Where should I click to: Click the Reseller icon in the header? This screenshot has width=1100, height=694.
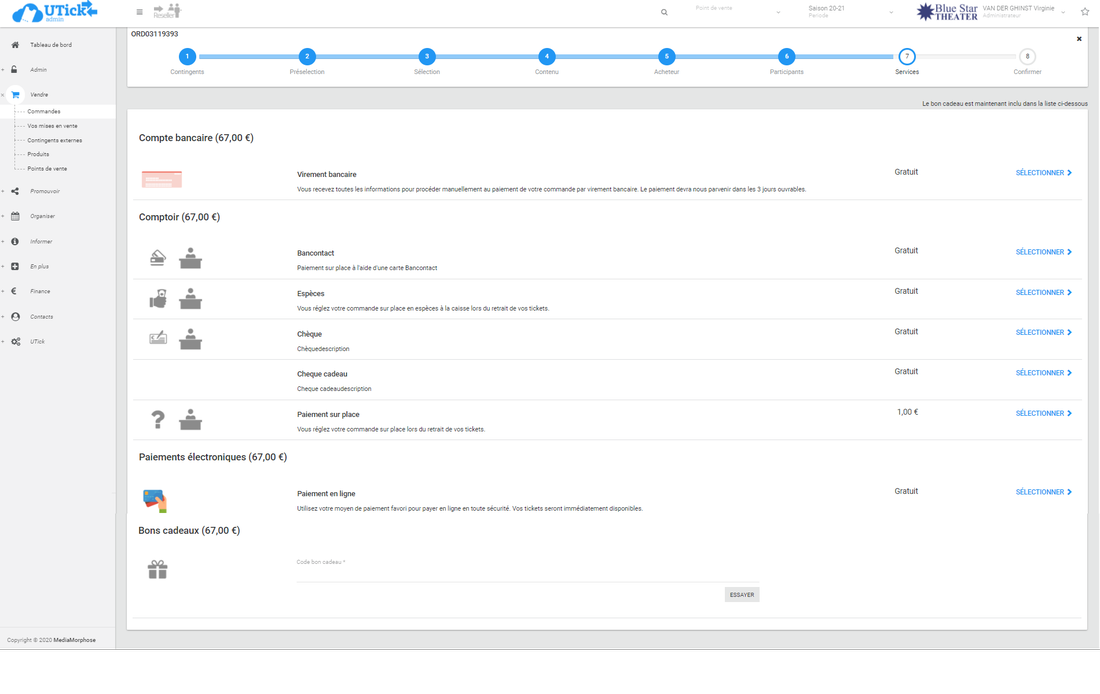point(167,11)
